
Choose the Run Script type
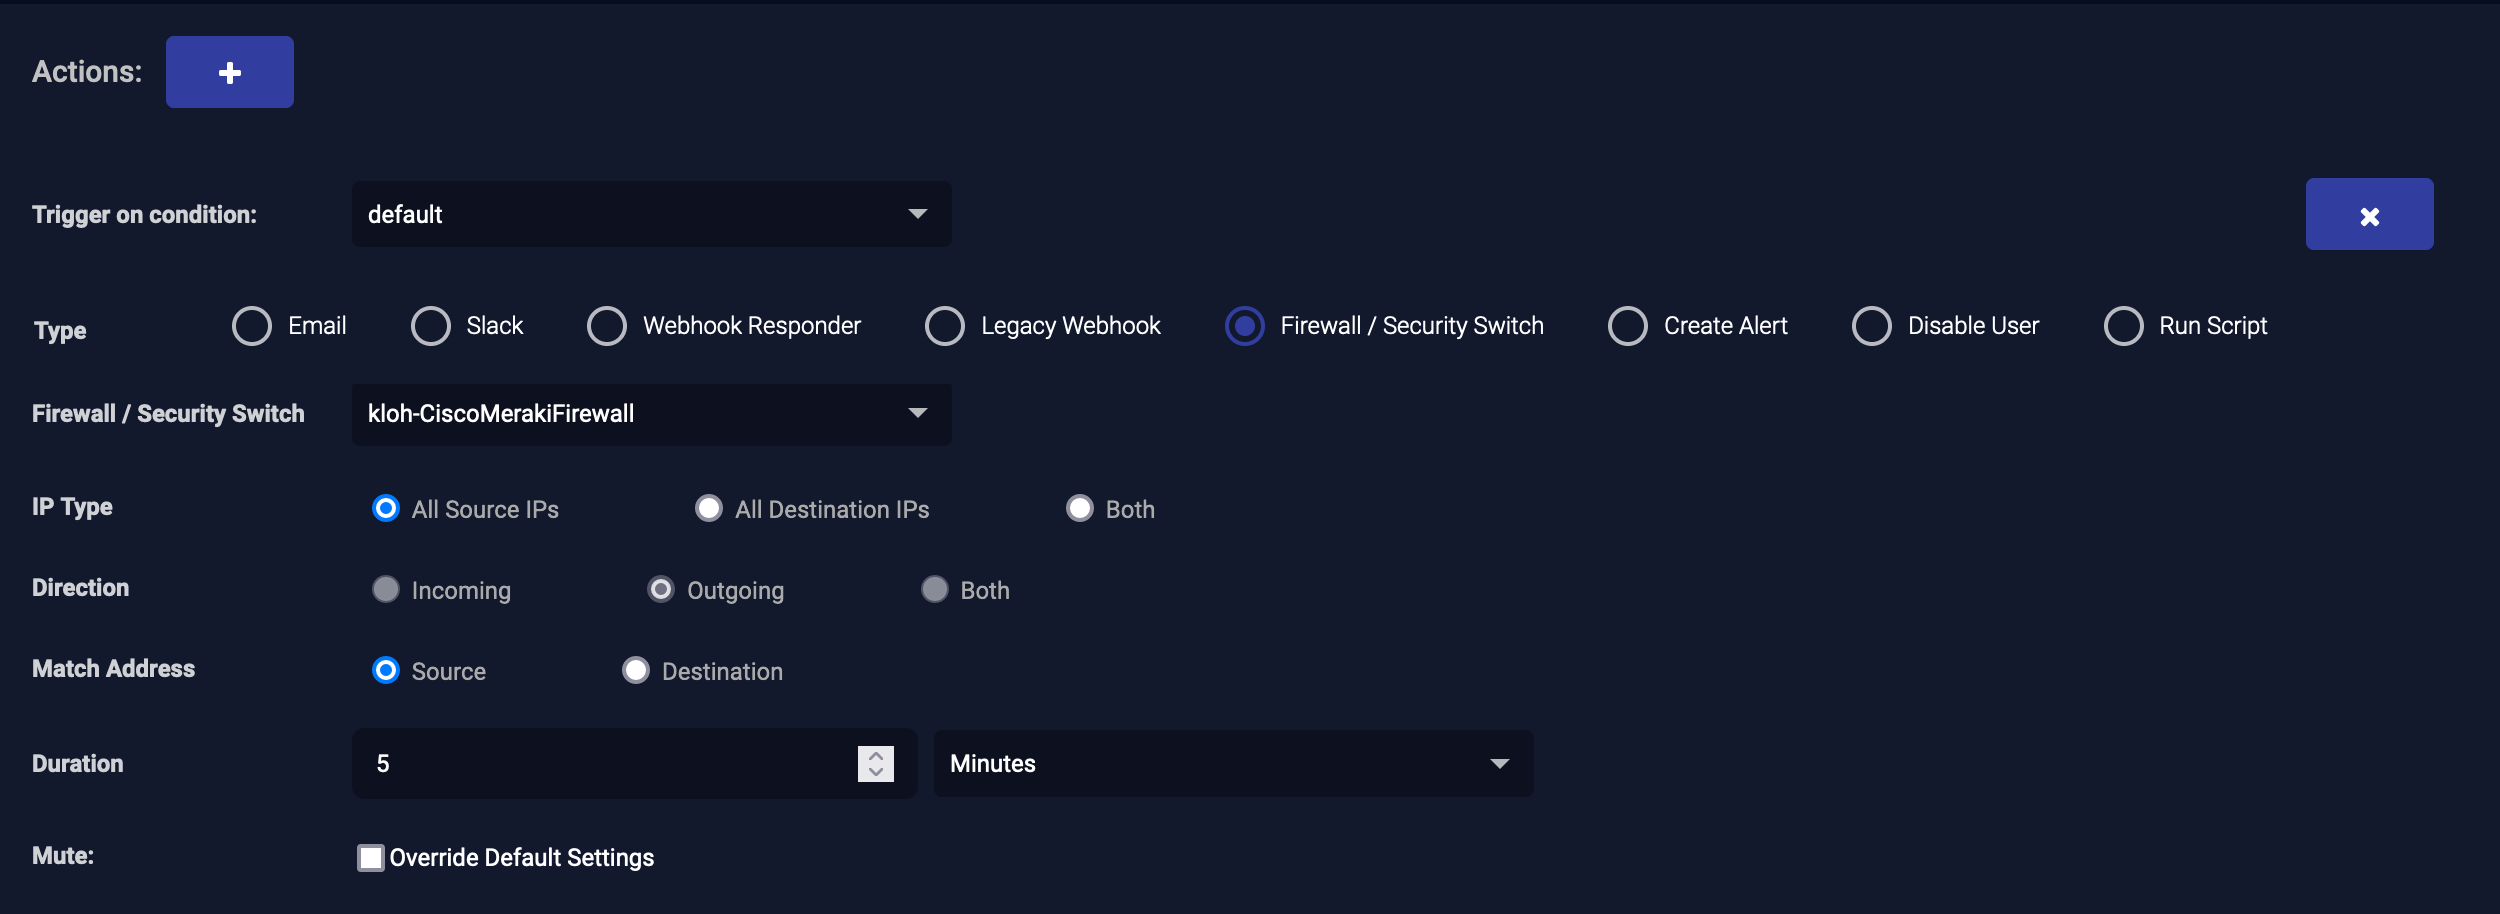tap(2123, 326)
